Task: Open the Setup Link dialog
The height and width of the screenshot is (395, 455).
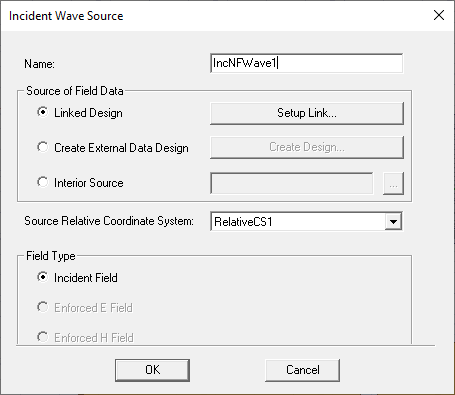Action: pyautogui.click(x=307, y=113)
